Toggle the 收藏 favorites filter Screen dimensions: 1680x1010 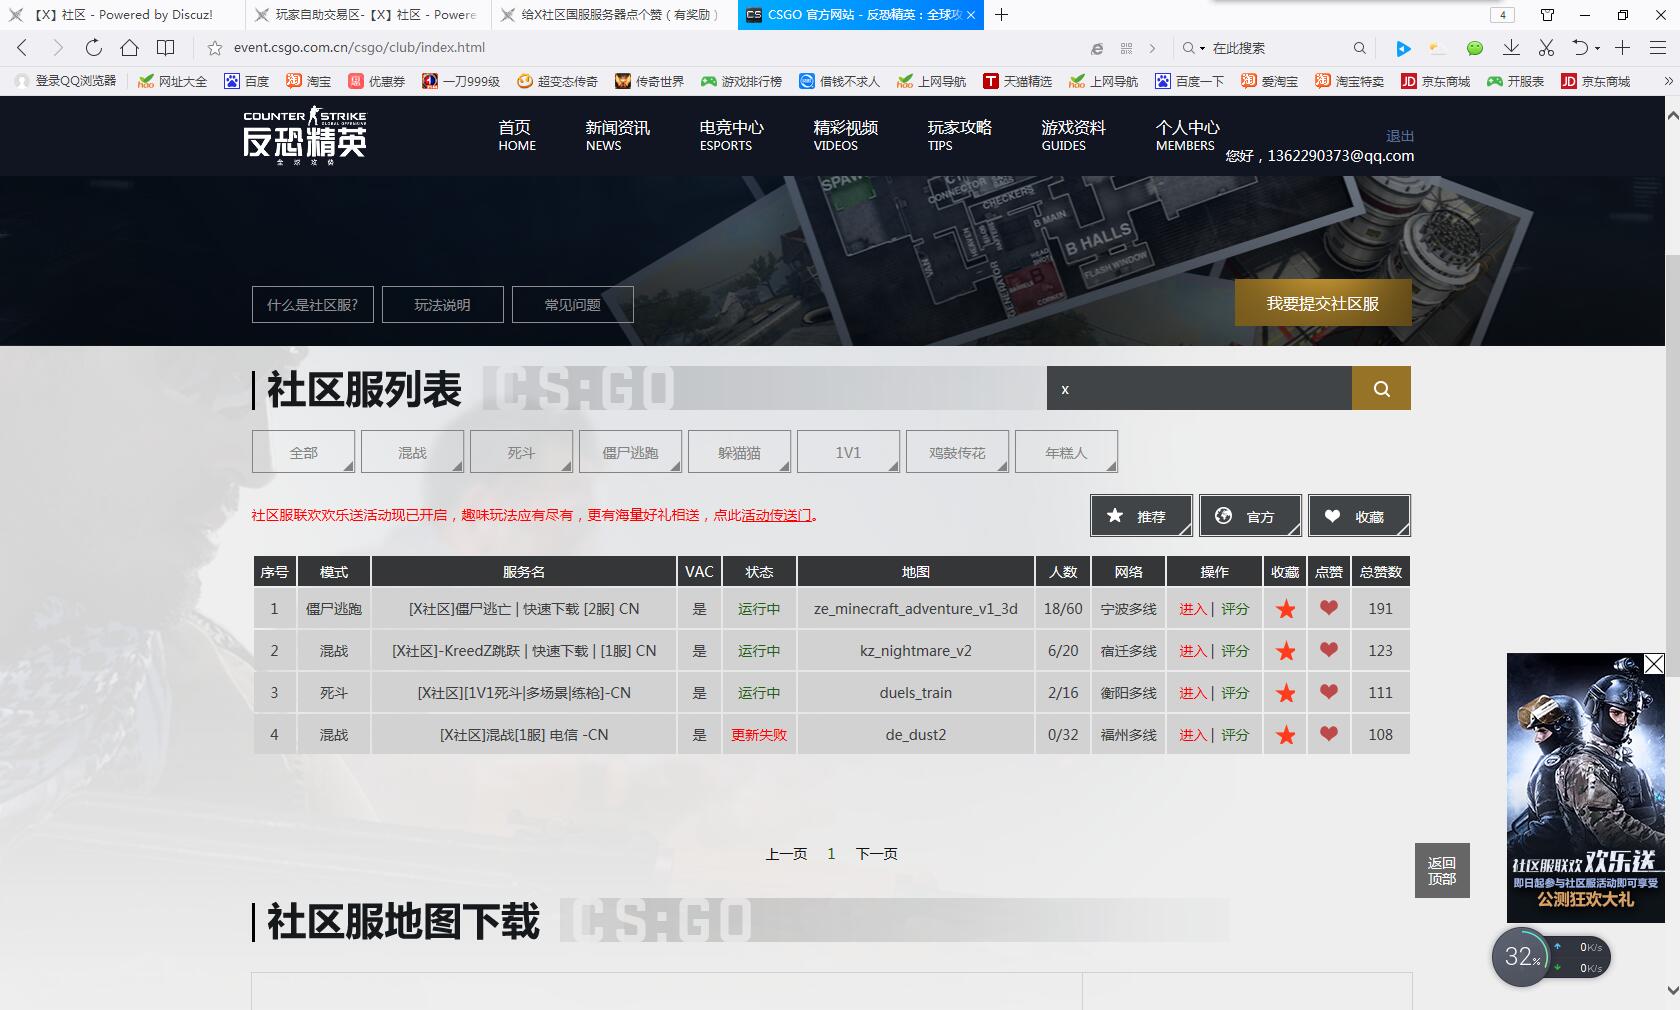(1359, 516)
